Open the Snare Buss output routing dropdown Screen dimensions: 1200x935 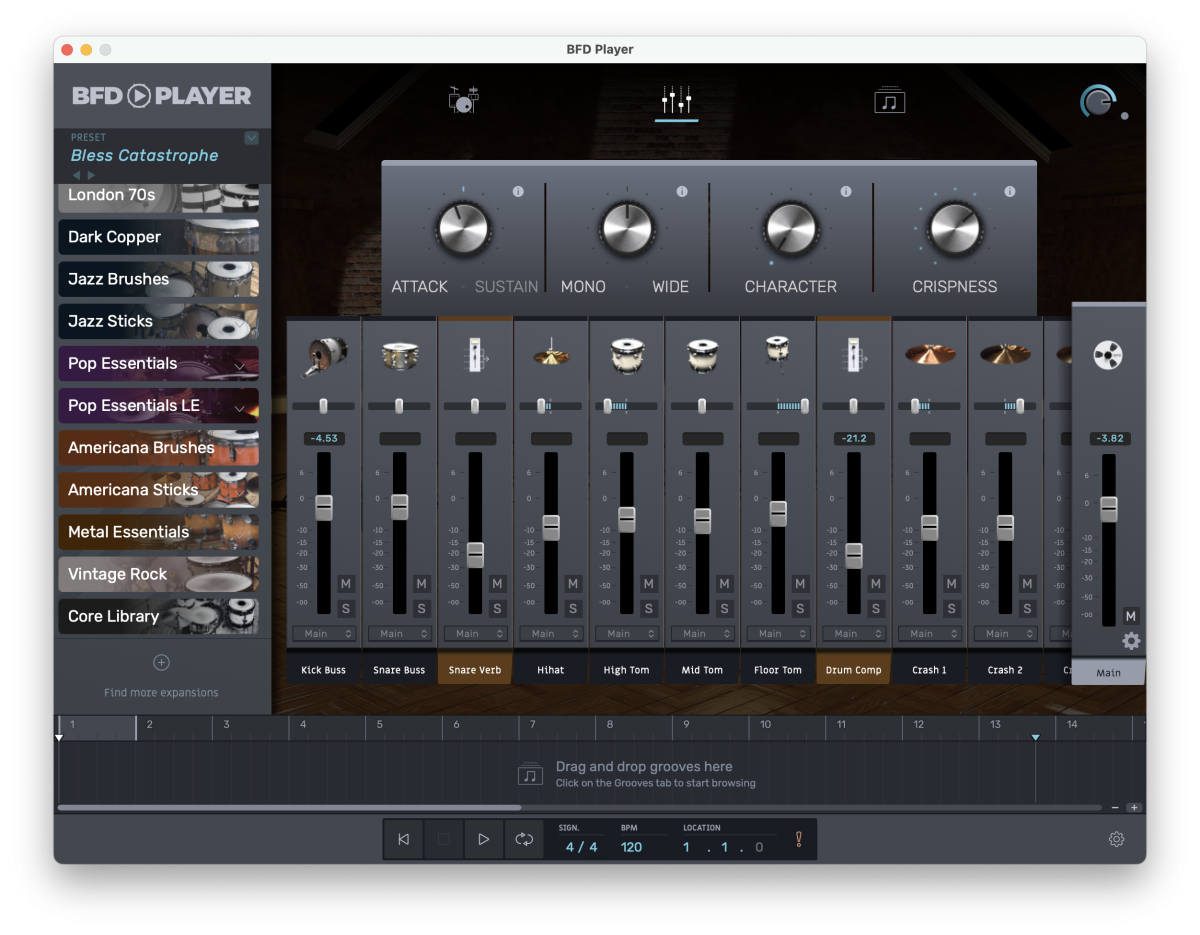point(399,633)
